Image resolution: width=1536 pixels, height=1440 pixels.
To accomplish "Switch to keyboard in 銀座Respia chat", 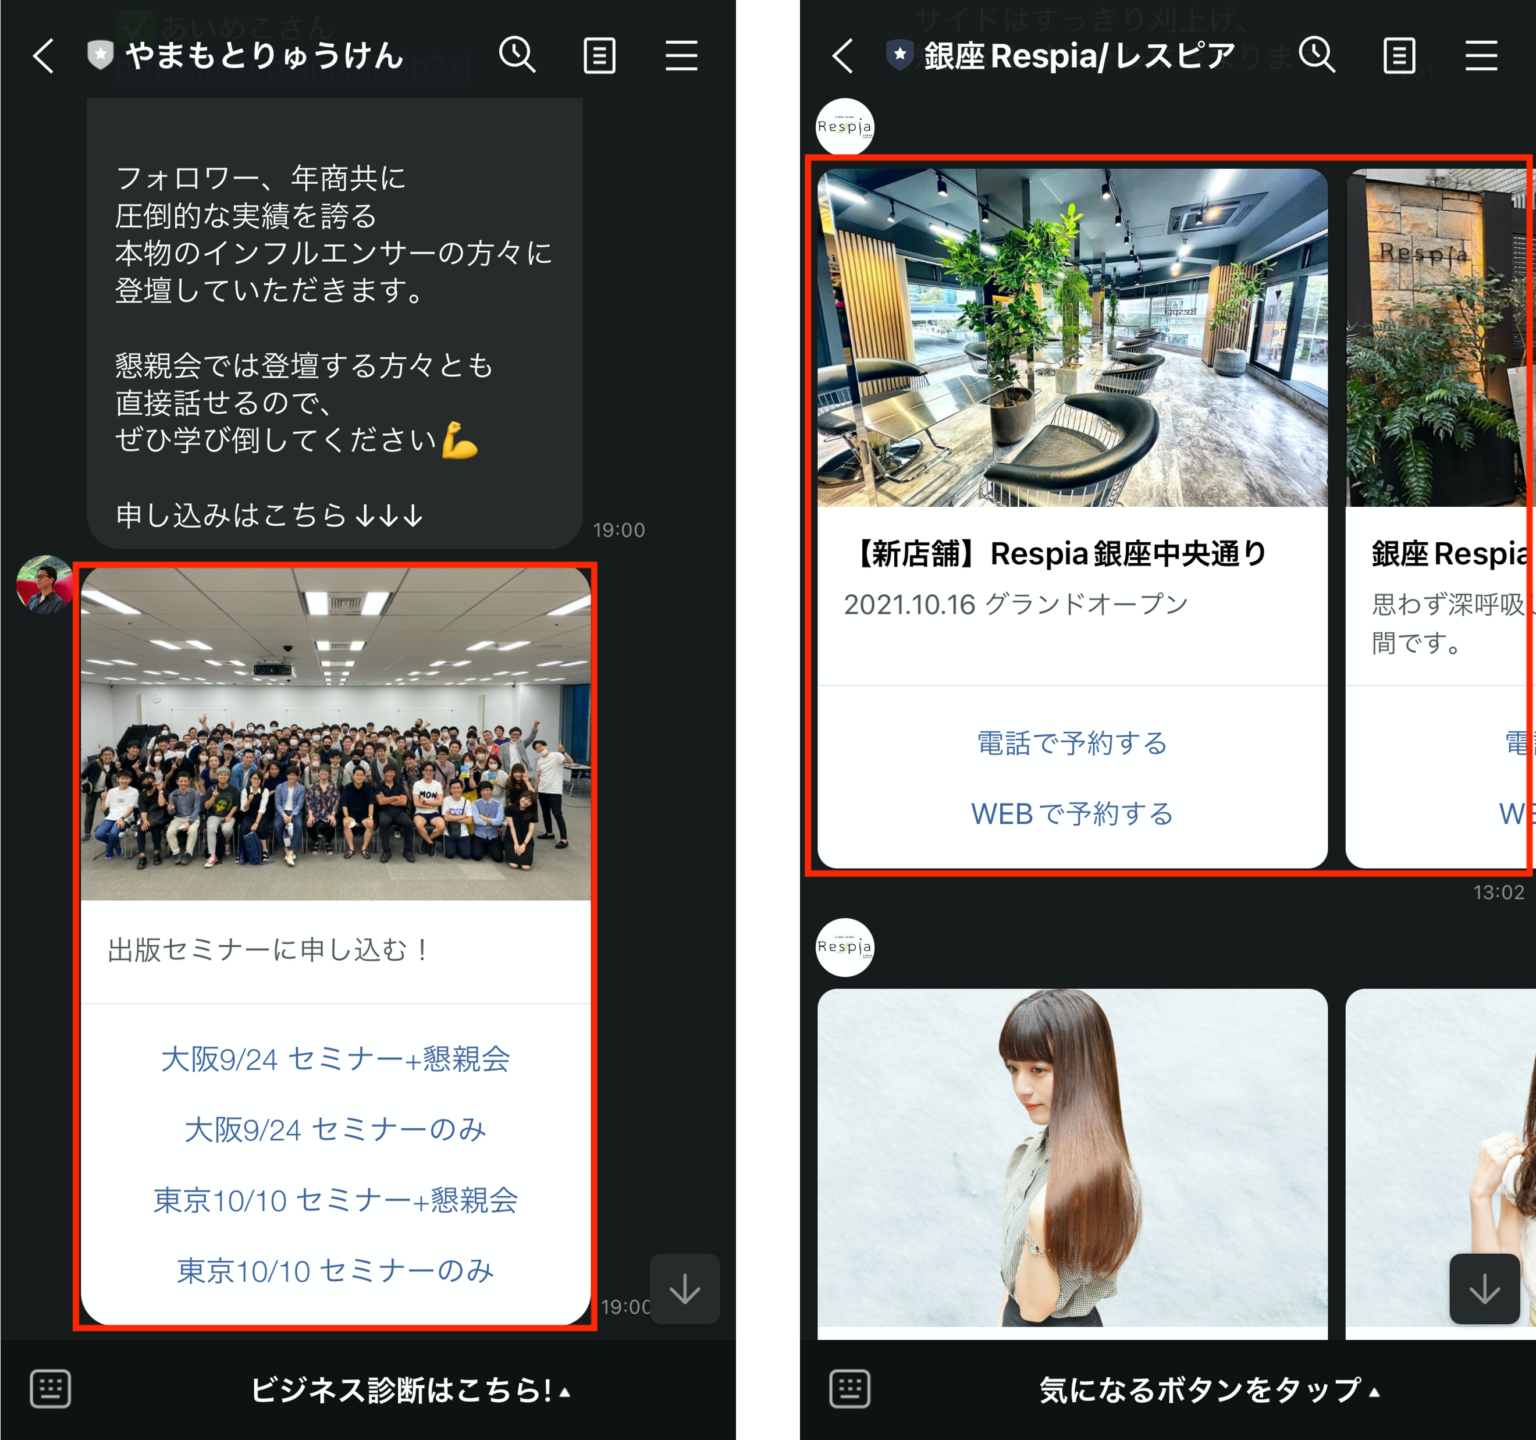I will 850,1389.
